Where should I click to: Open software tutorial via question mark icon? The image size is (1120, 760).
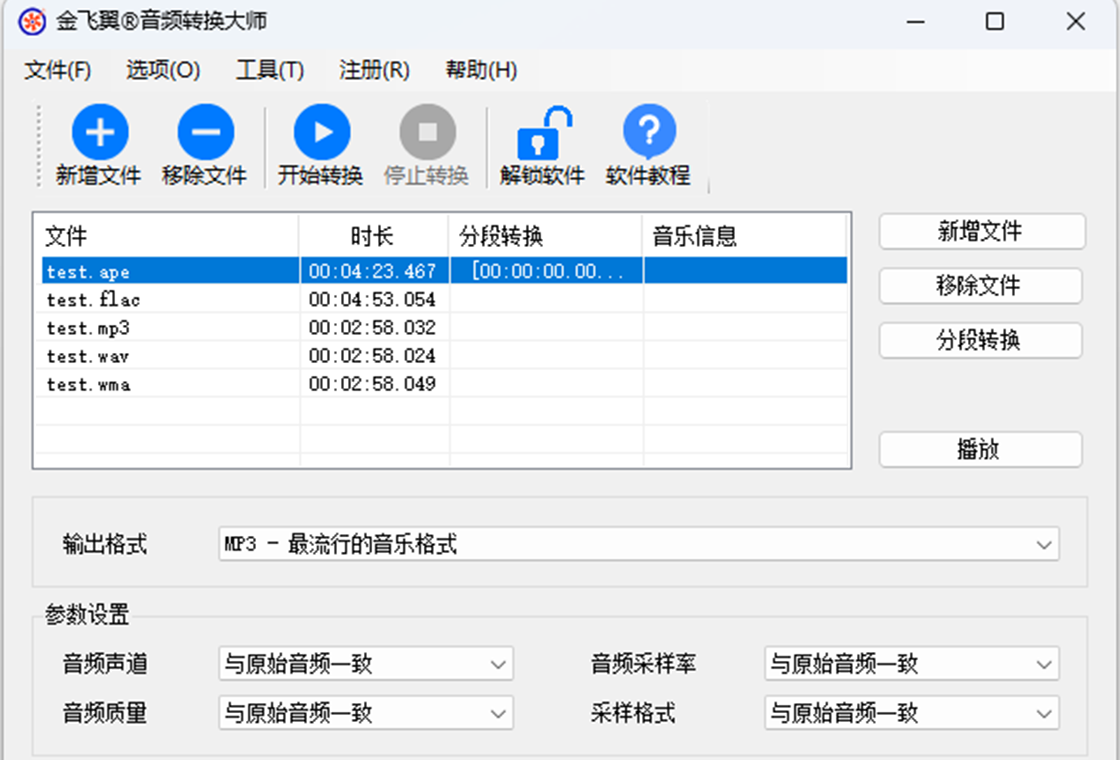pyautogui.click(x=649, y=132)
